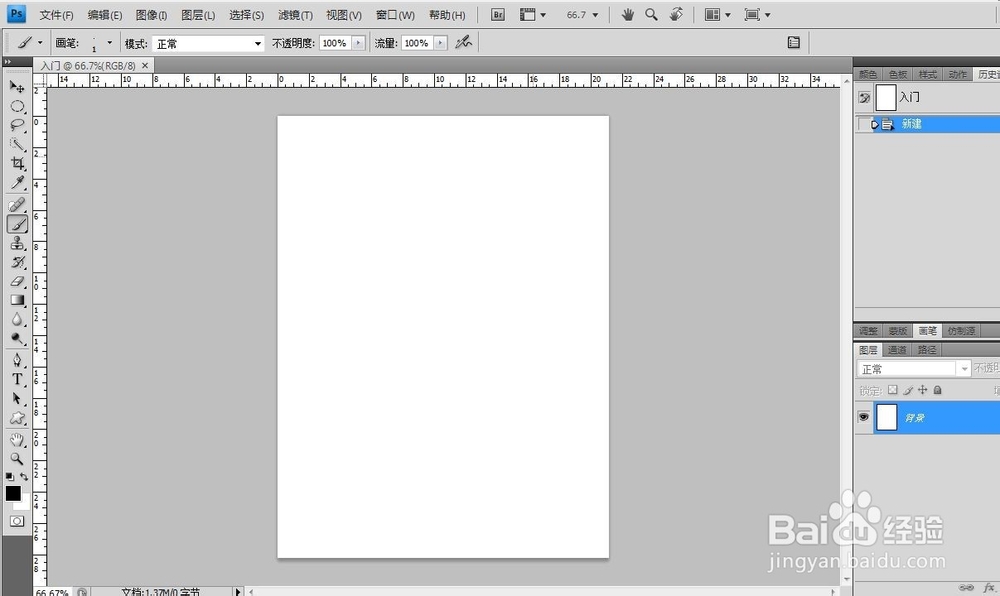This screenshot has height=596, width=1000.
Task: Toggle lock all
Action: point(938,389)
